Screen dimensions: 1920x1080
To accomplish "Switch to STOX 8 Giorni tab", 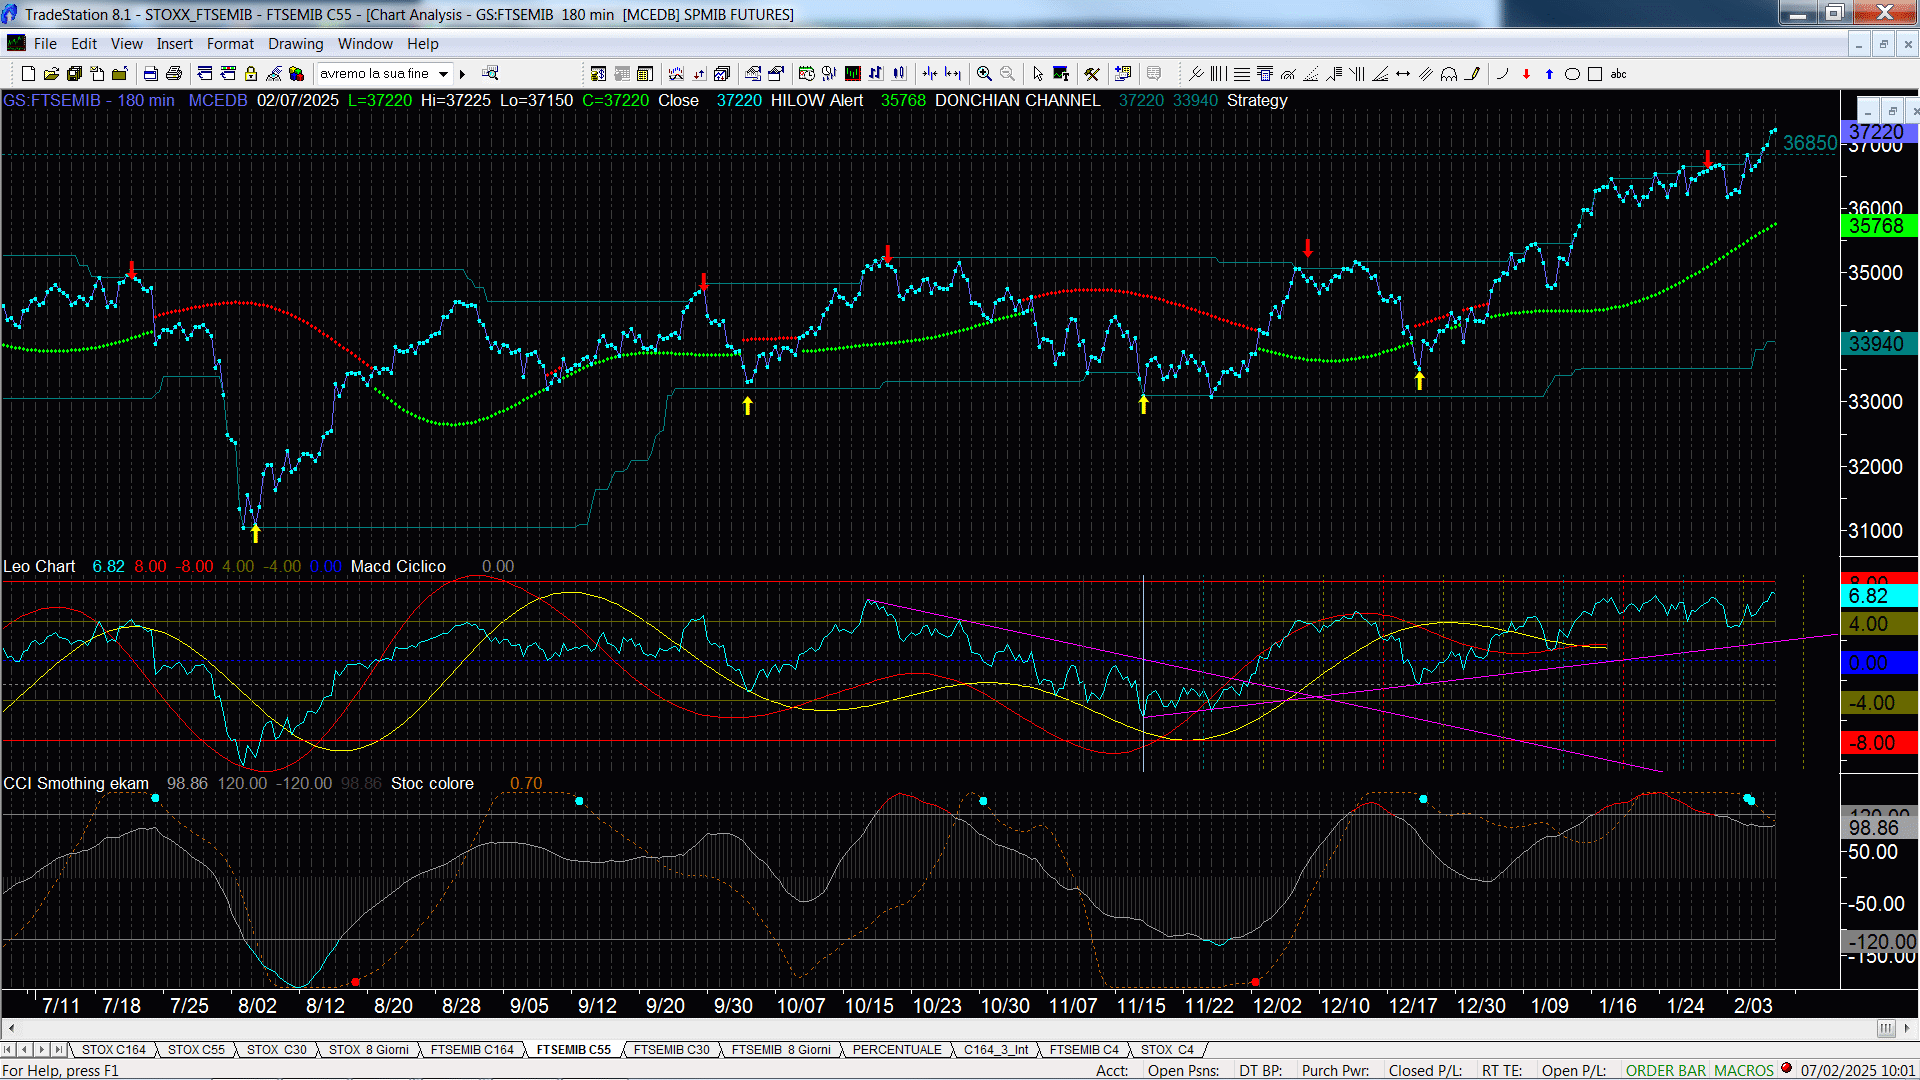I will pyautogui.click(x=369, y=1050).
